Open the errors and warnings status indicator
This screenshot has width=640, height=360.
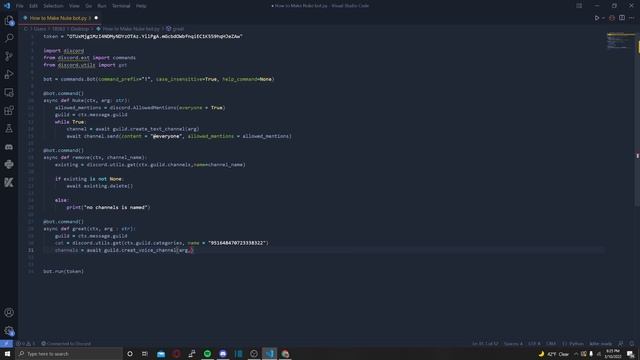click(26, 344)
